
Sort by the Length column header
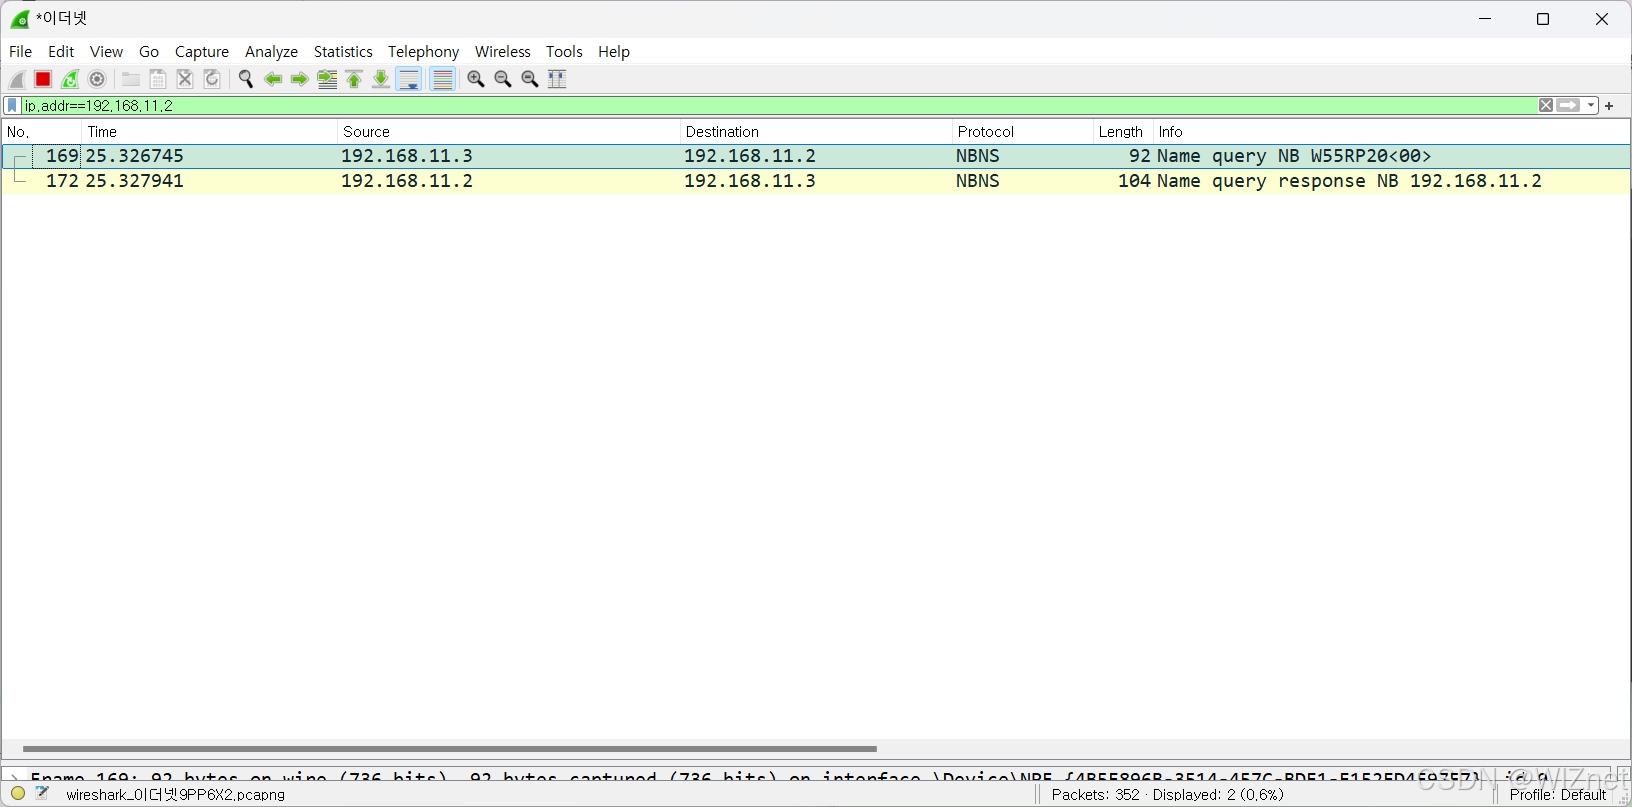pyautogui.click(x=1123, y=132)
